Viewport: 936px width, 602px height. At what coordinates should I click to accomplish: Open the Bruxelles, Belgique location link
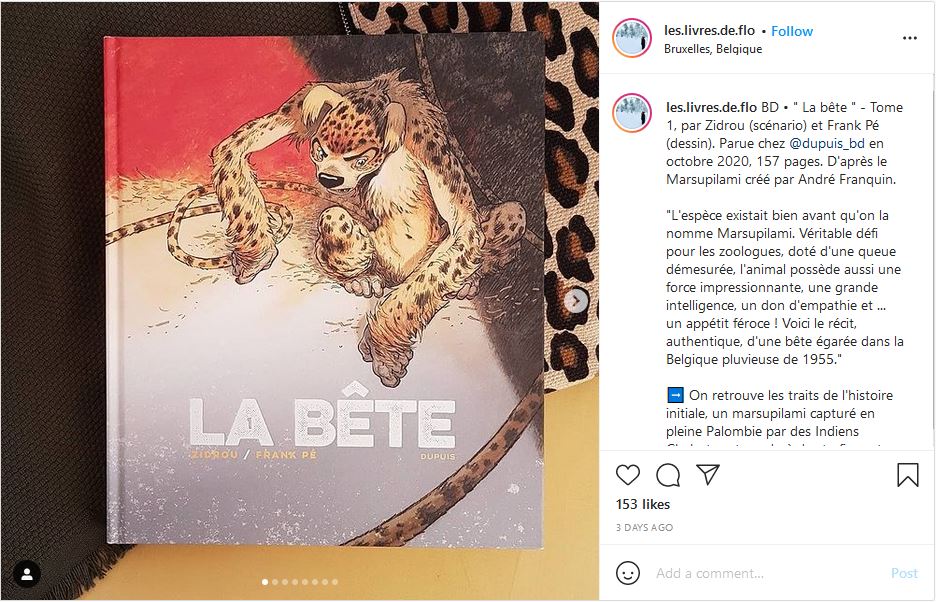tap(713, 49)
